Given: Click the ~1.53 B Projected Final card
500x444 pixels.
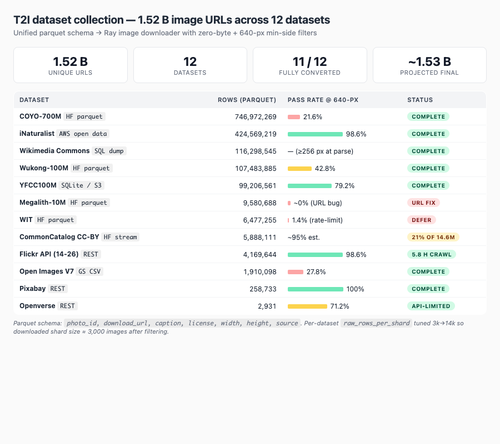Looking at the screenshot, I should 429,65.
